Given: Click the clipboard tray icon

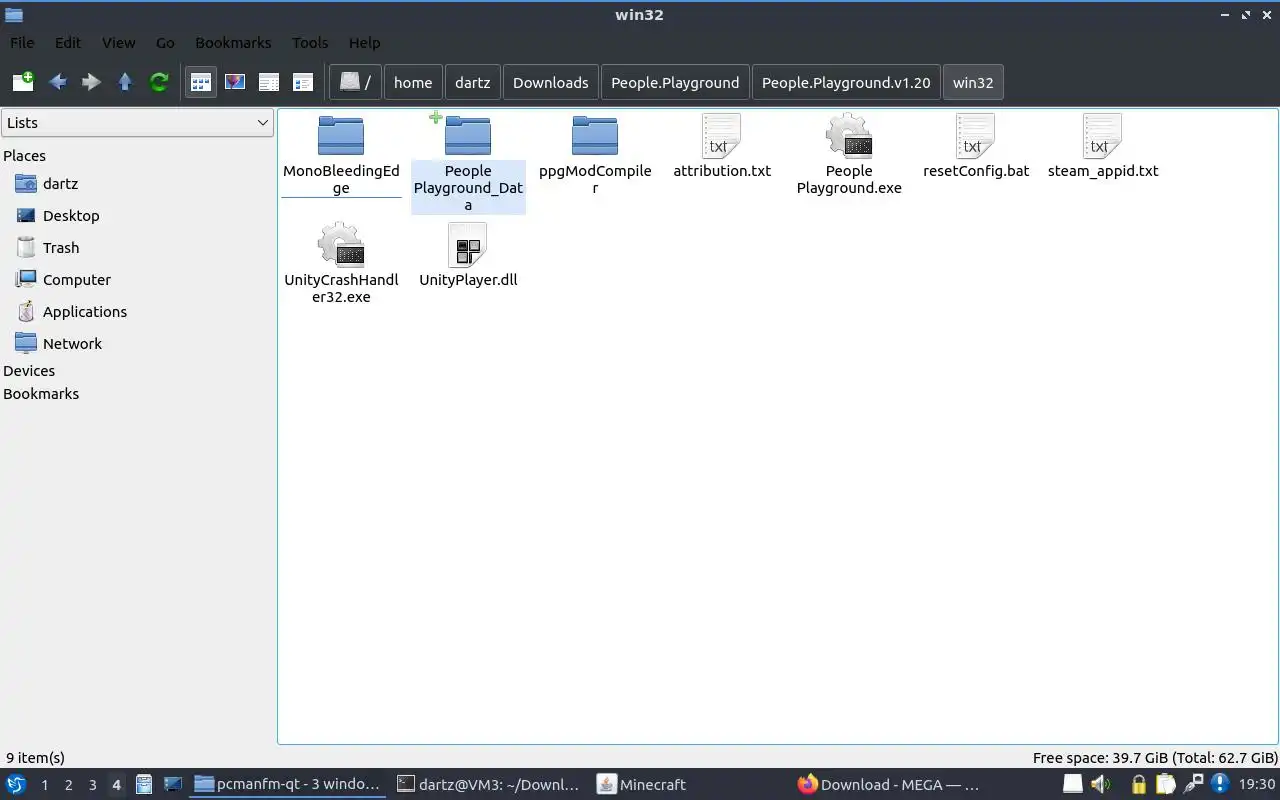Looking at the screenshot, I should [x=1165, y=785].
